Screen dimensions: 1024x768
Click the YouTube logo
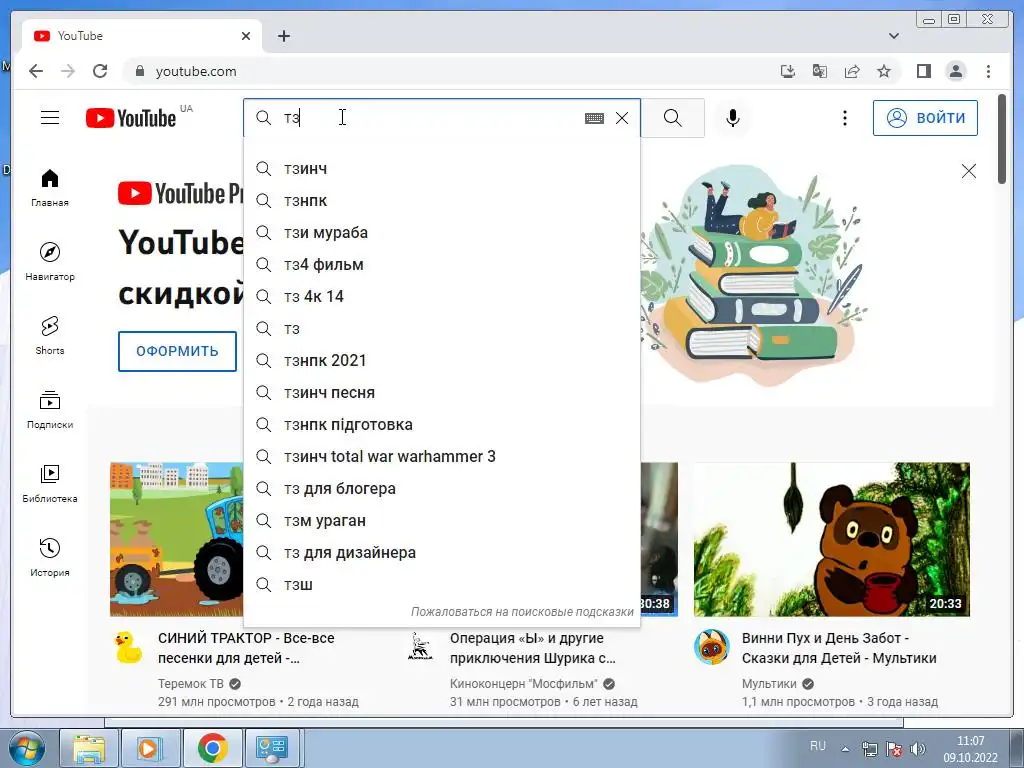pos(131,118)
